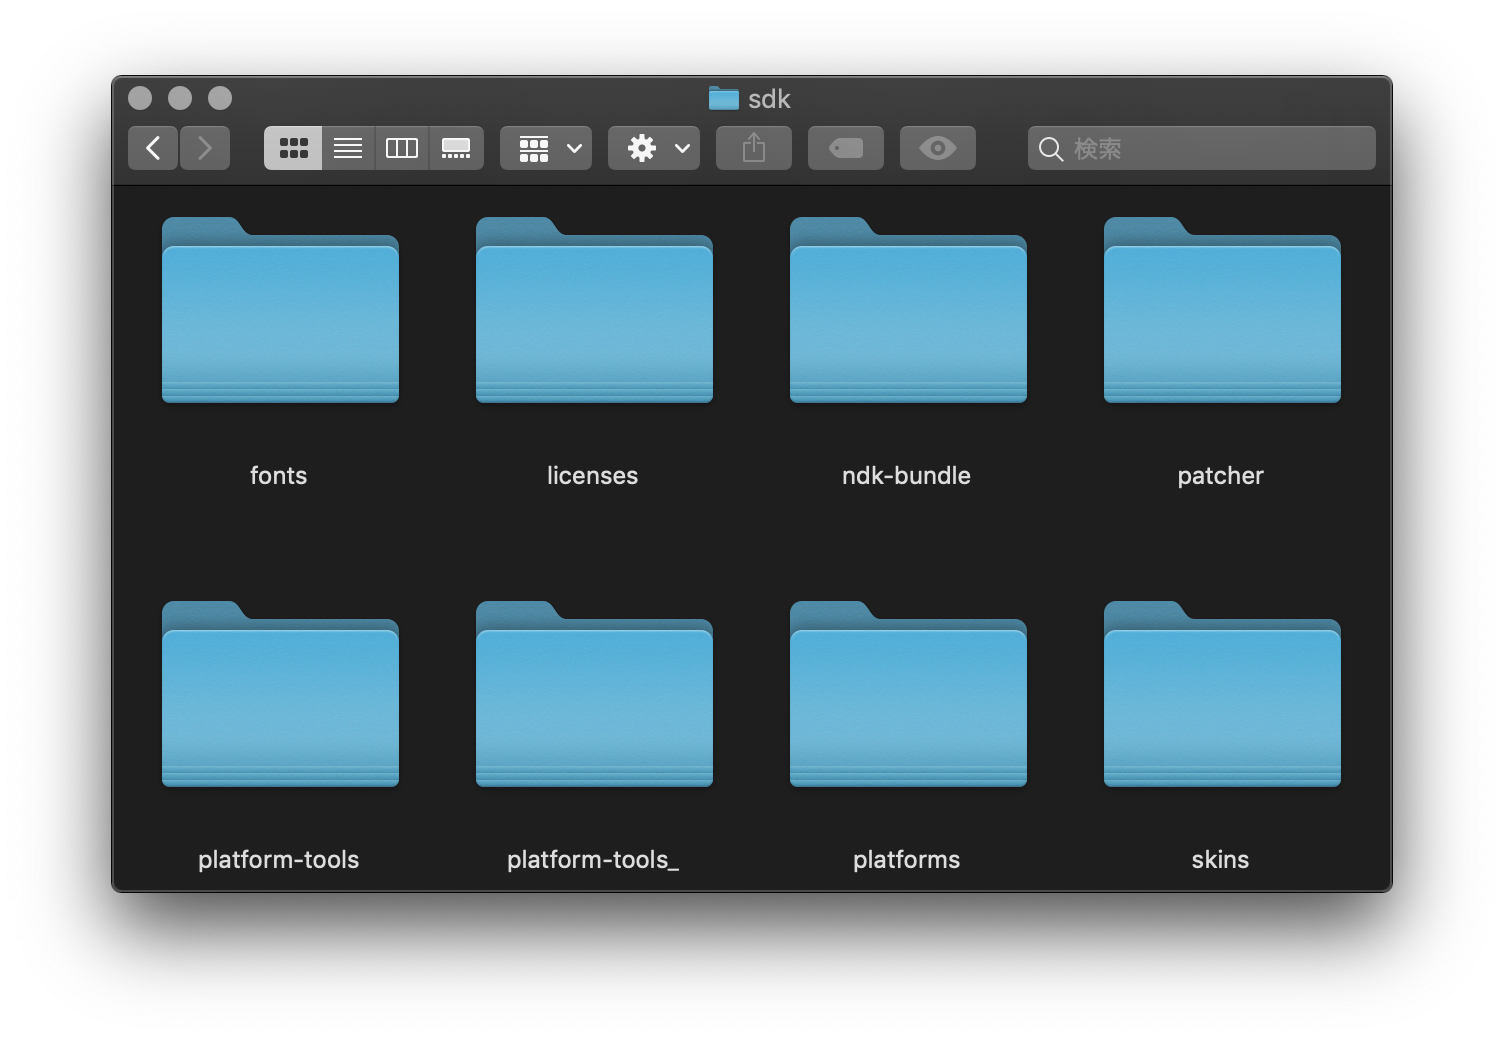Switch to icon view
This screenshot has width=1504, height=1040.
293,148
